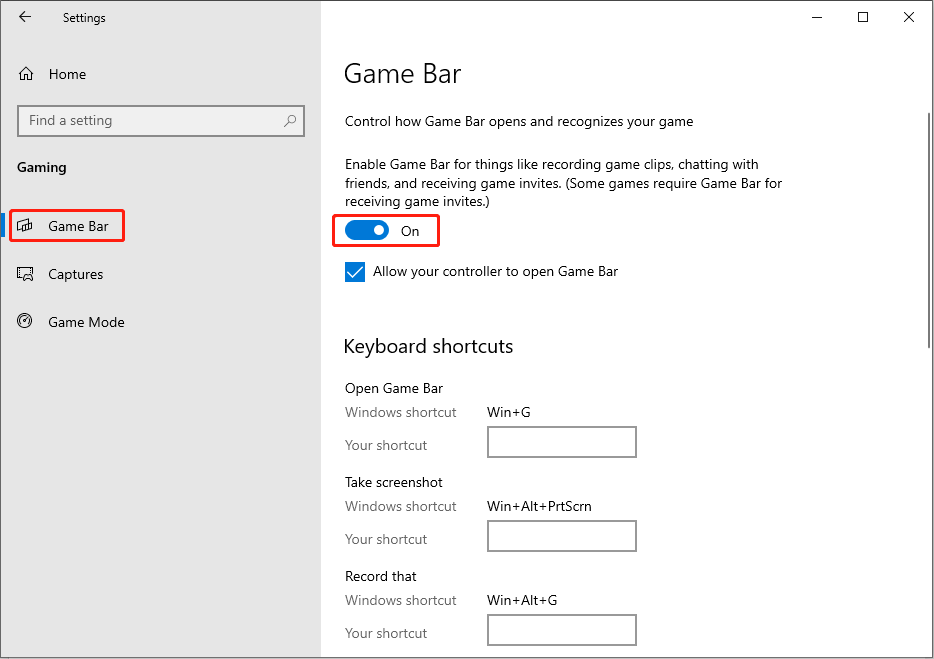Viewport: 934px width, 659px height.
Task: Select Game Bar in the sidebar
Action: click(x=67, y=226)
